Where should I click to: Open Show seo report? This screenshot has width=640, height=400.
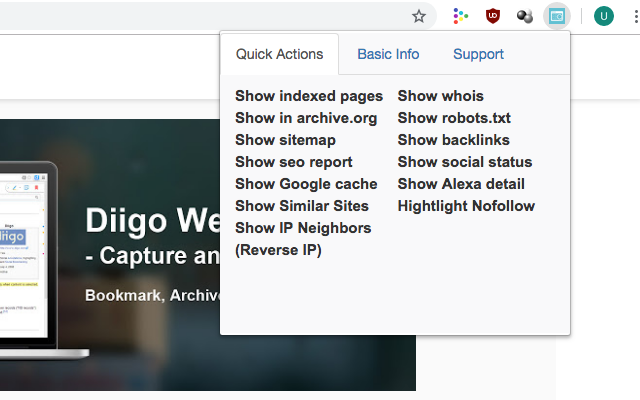pos(293,162)
